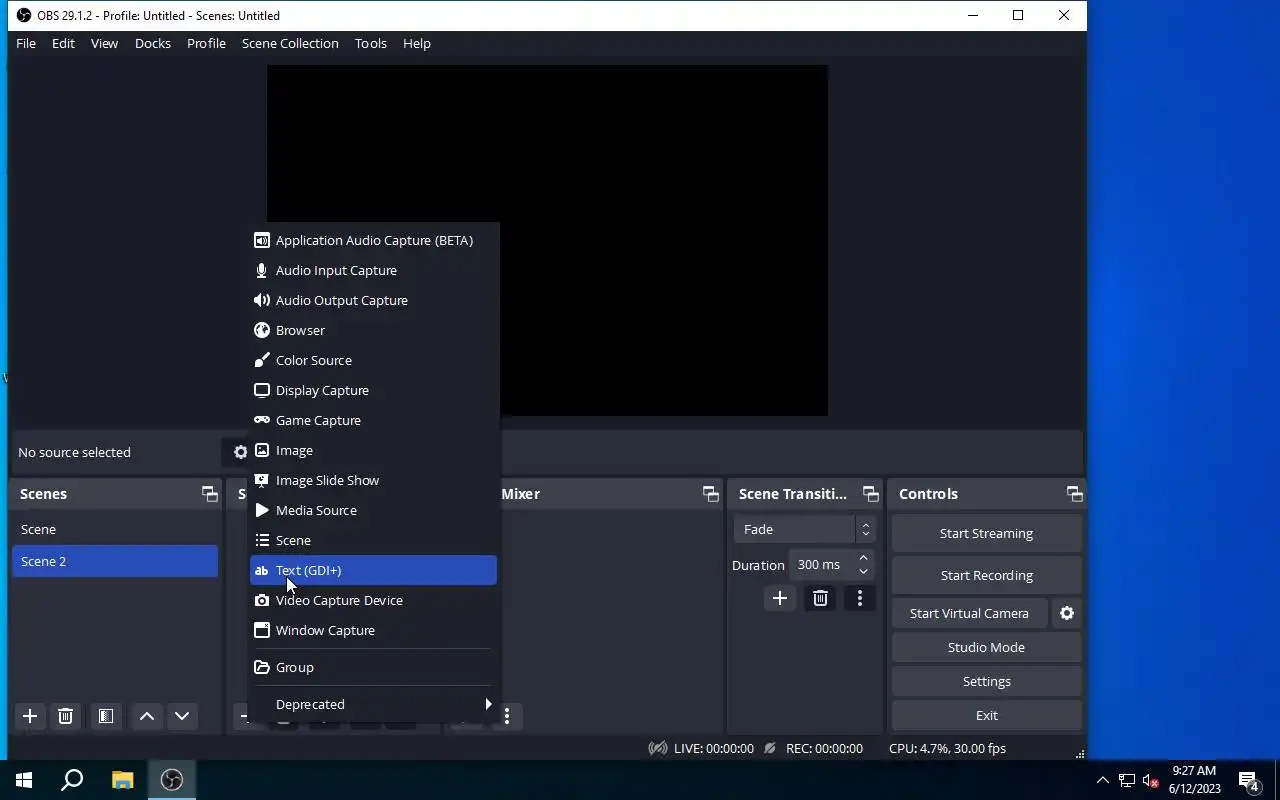
Task: Show hidden system tray icons
Action: 1103,780
